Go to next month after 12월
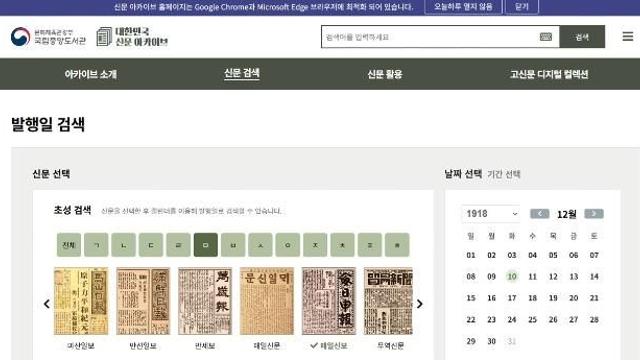The width and height of the screenshot is (640, 360). coord(594,213)
